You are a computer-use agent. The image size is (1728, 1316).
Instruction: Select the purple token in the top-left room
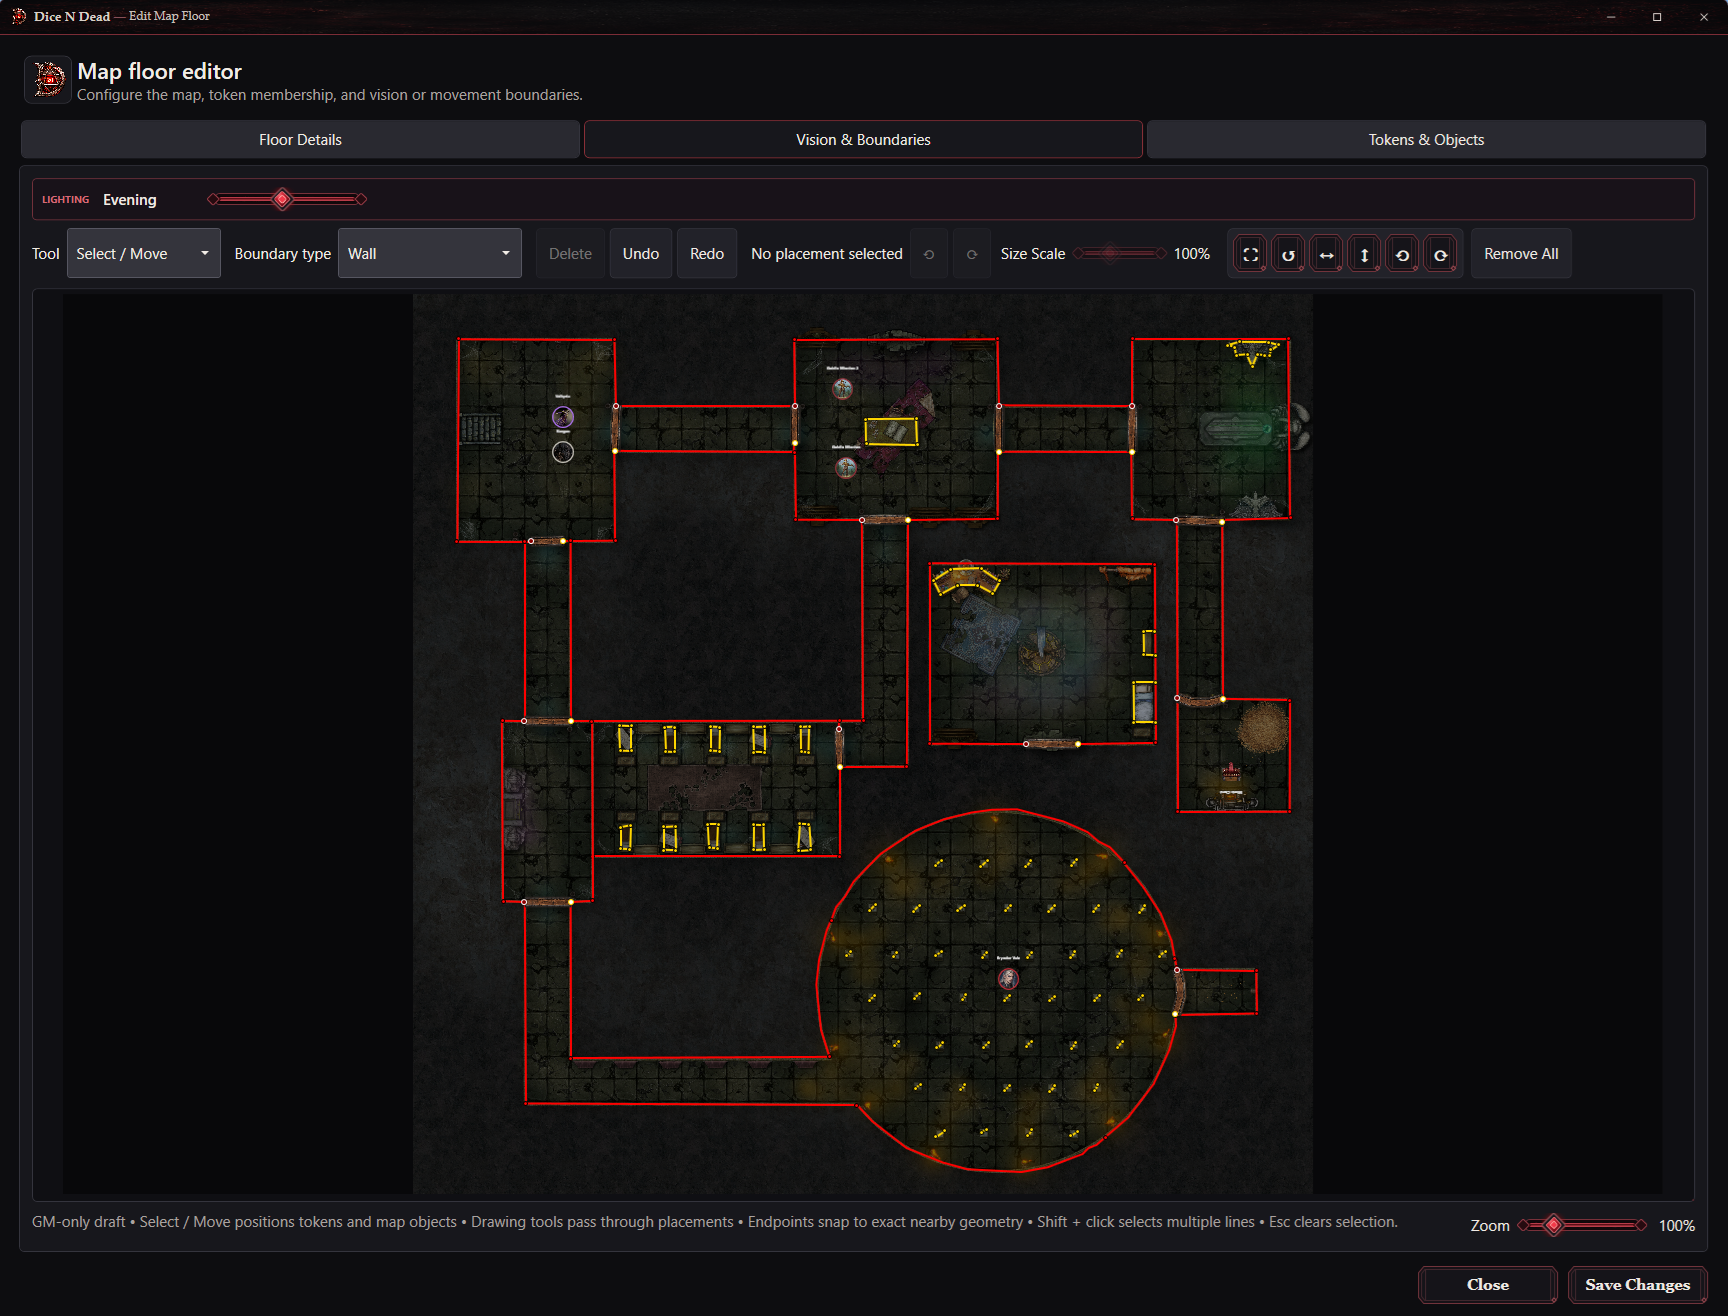pos(563,417)
